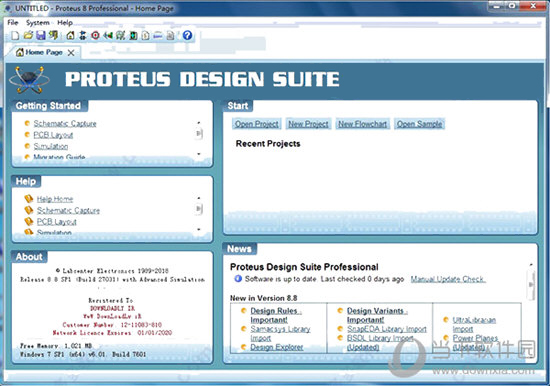This screenshot has height=386, width=550.
Task: Open PCB Layout with the red target icon
Action: tap(95, 35)
